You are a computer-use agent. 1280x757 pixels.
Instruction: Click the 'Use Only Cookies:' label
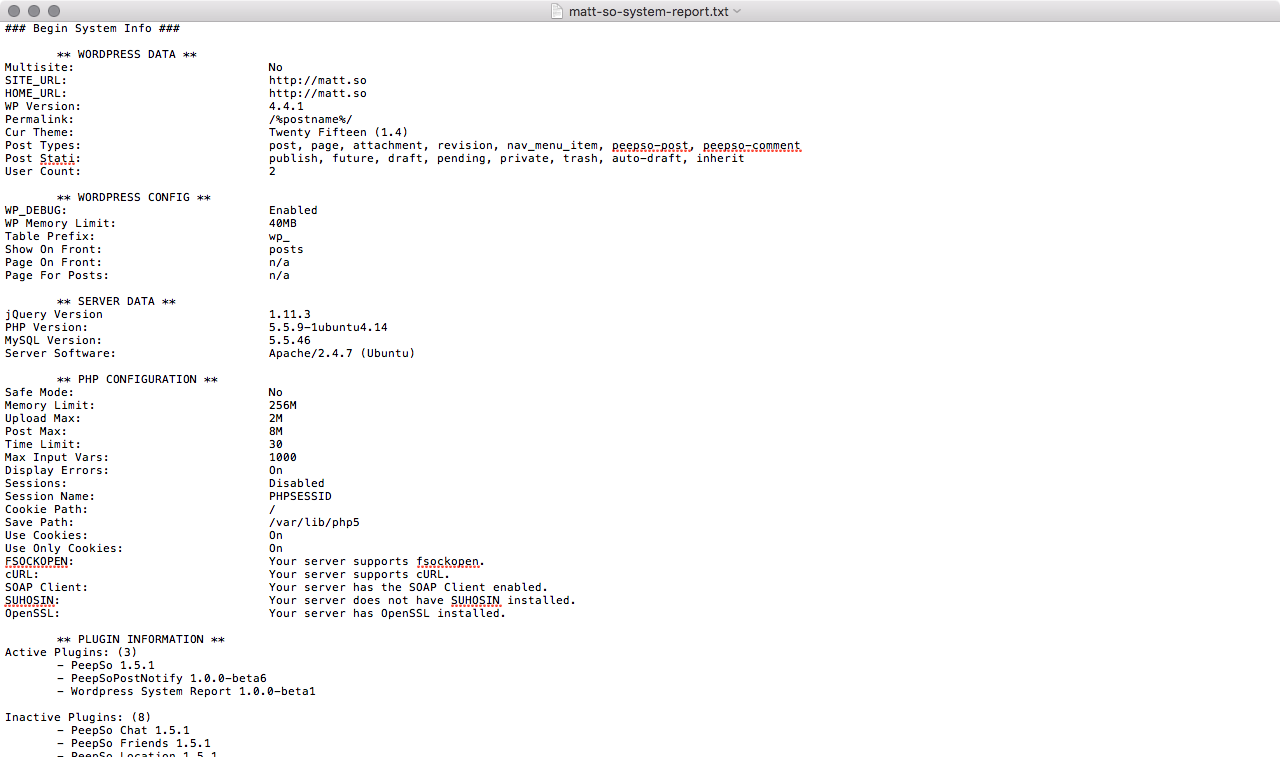coord(64,548)
